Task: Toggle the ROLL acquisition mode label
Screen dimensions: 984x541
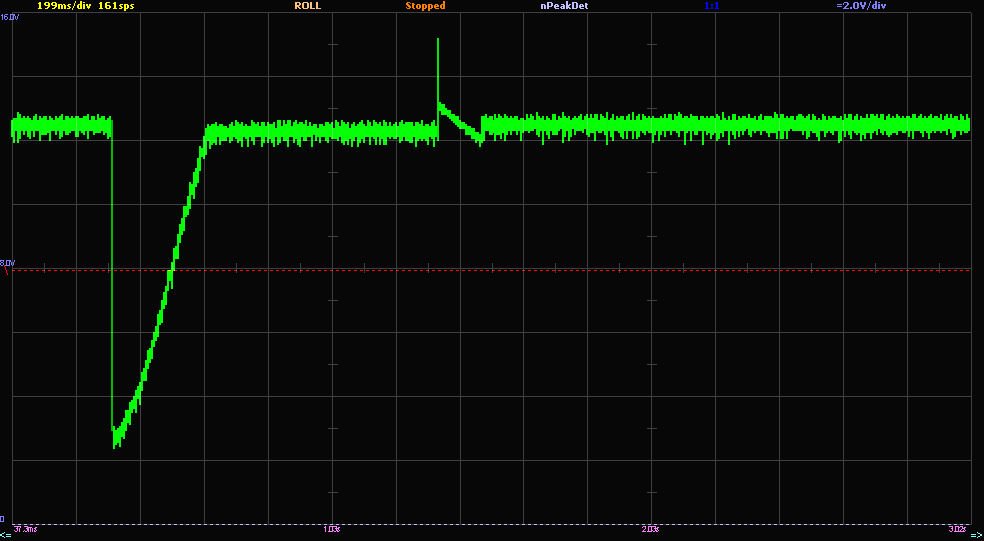Action: [307, 6]
